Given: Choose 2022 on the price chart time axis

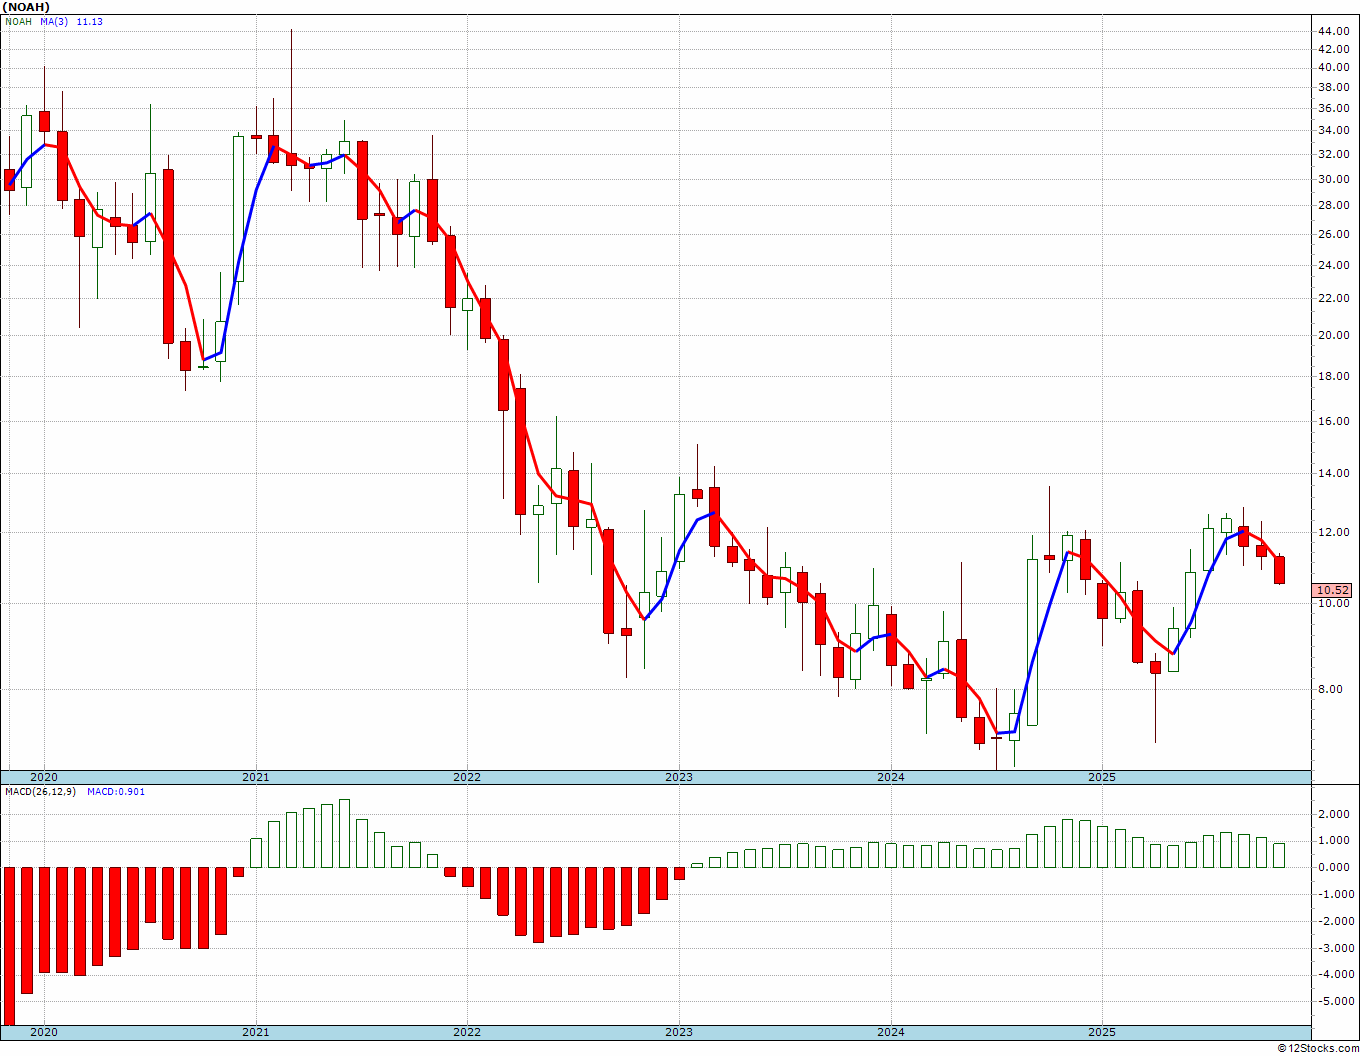Looking at the screenshot, I should (467, 777).
